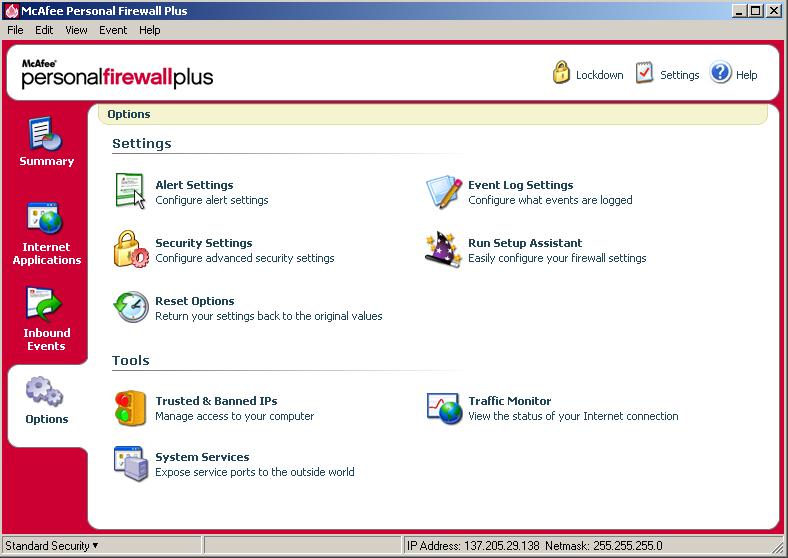
Task: Click 'Configure what events are logged' description
Action: pos(550,200)
